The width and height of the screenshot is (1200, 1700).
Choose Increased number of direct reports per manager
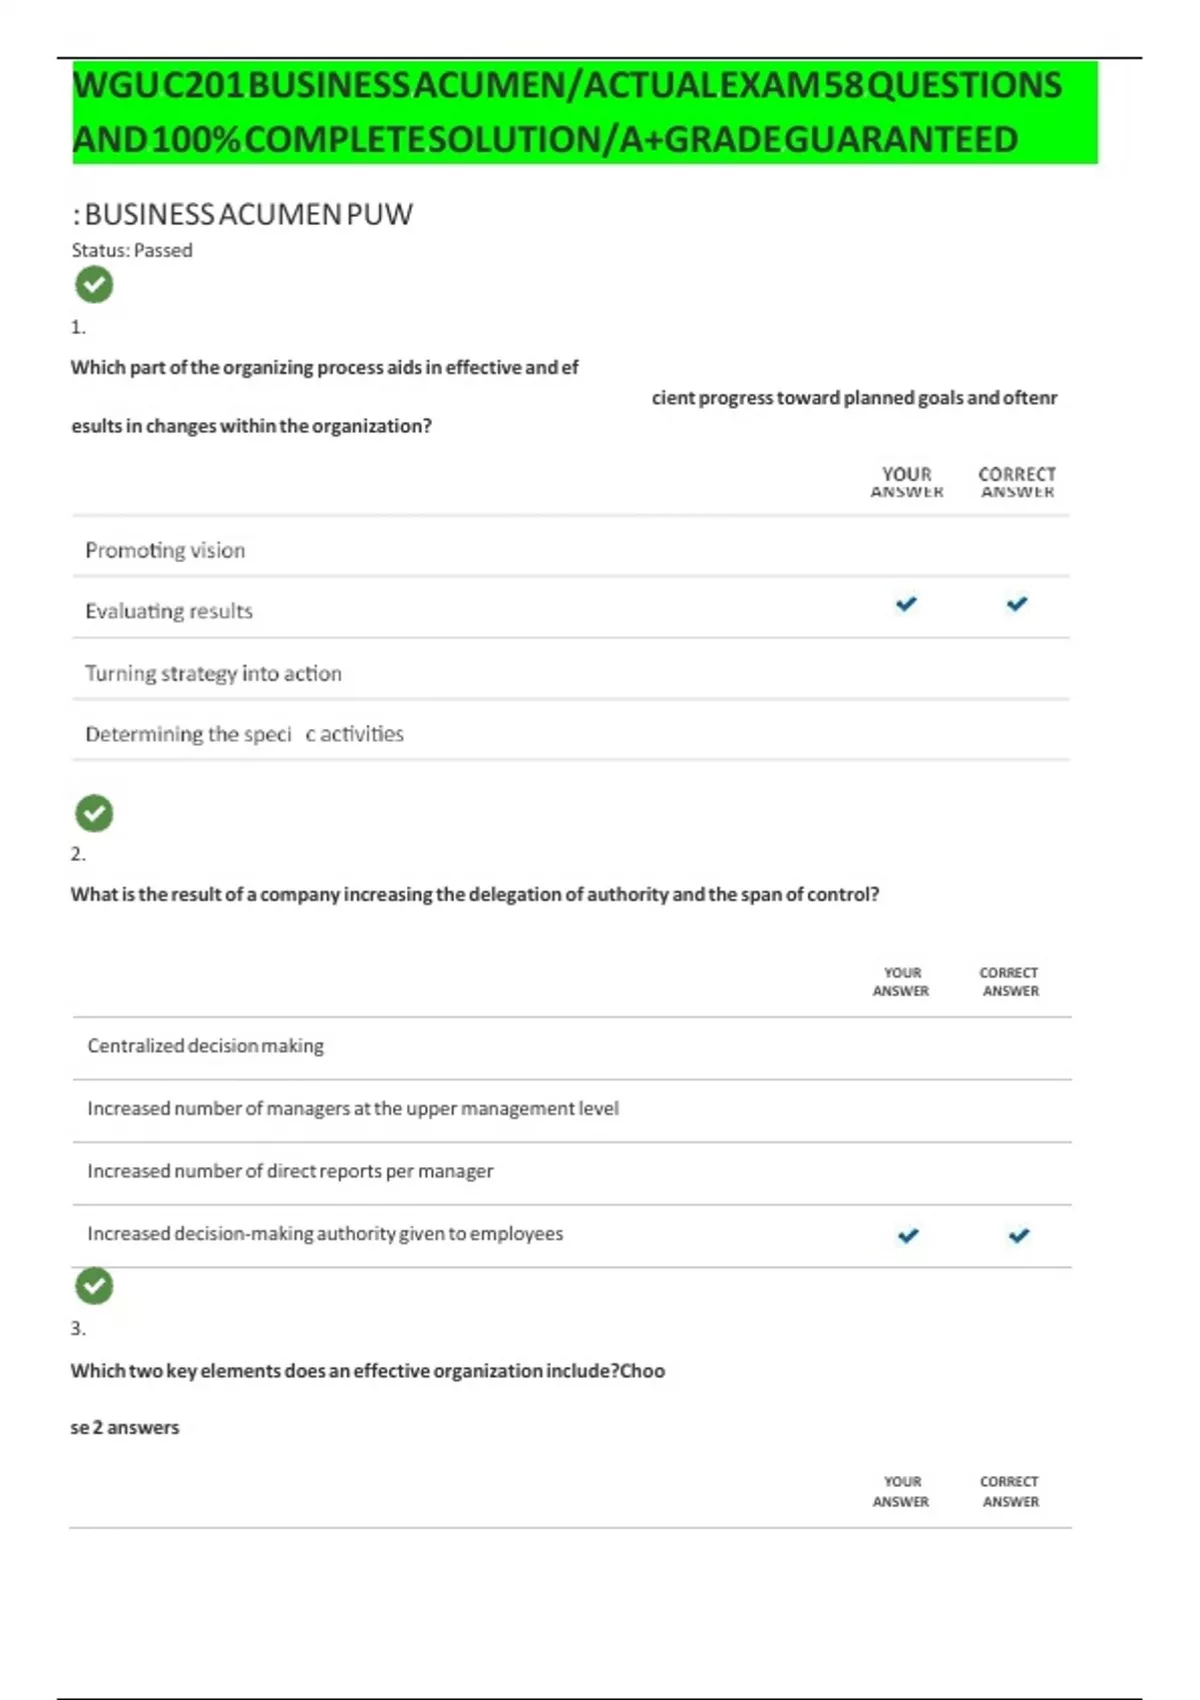click(290, 1171)
